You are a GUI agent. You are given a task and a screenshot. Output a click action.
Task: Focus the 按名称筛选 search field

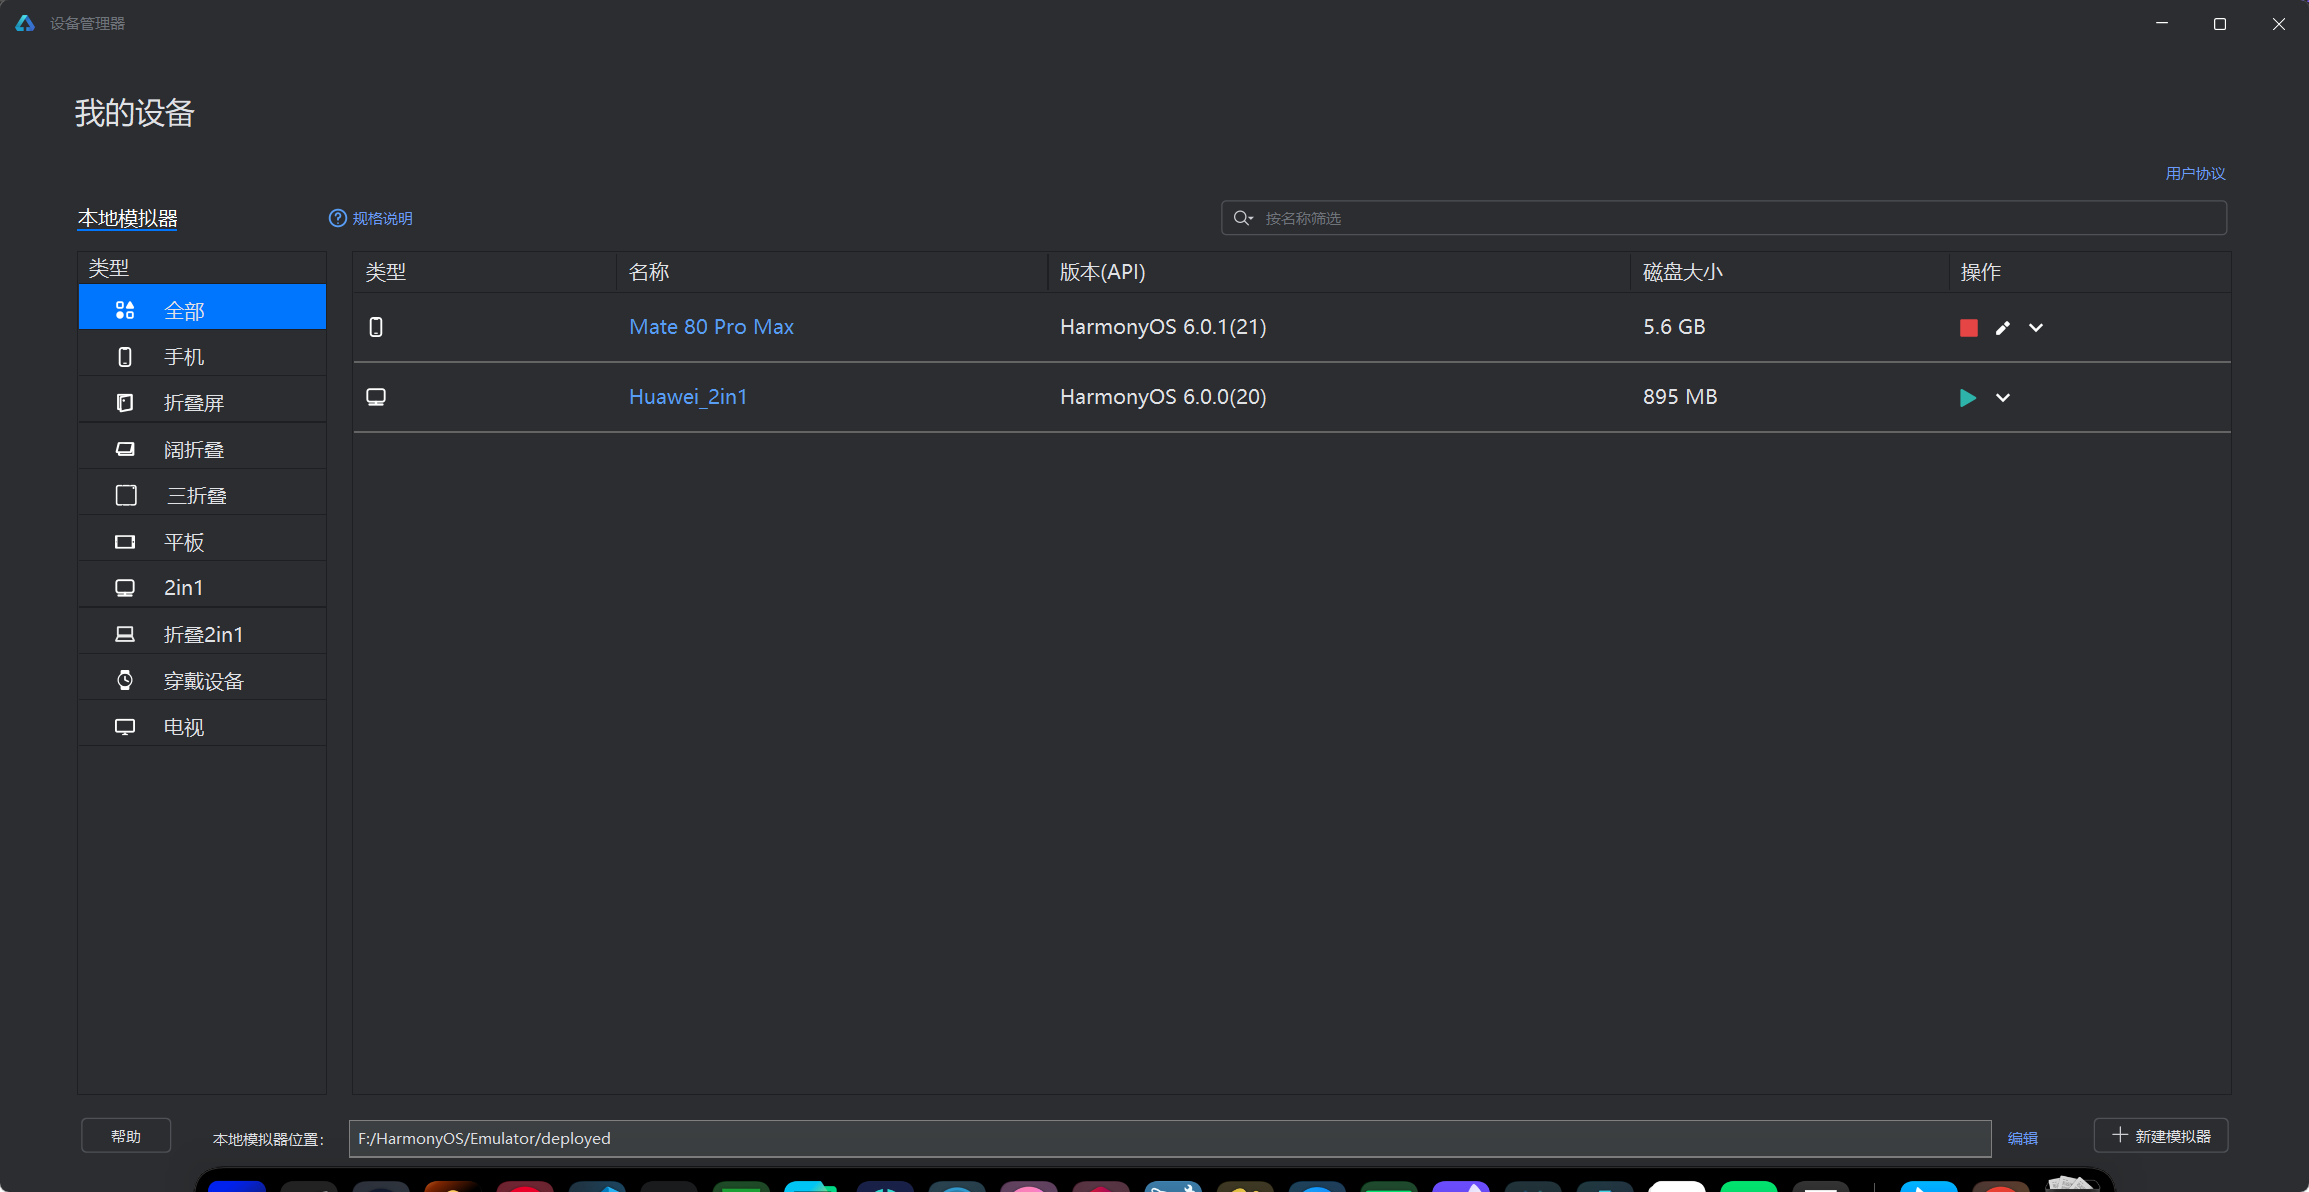click(x=1724, y=218)
